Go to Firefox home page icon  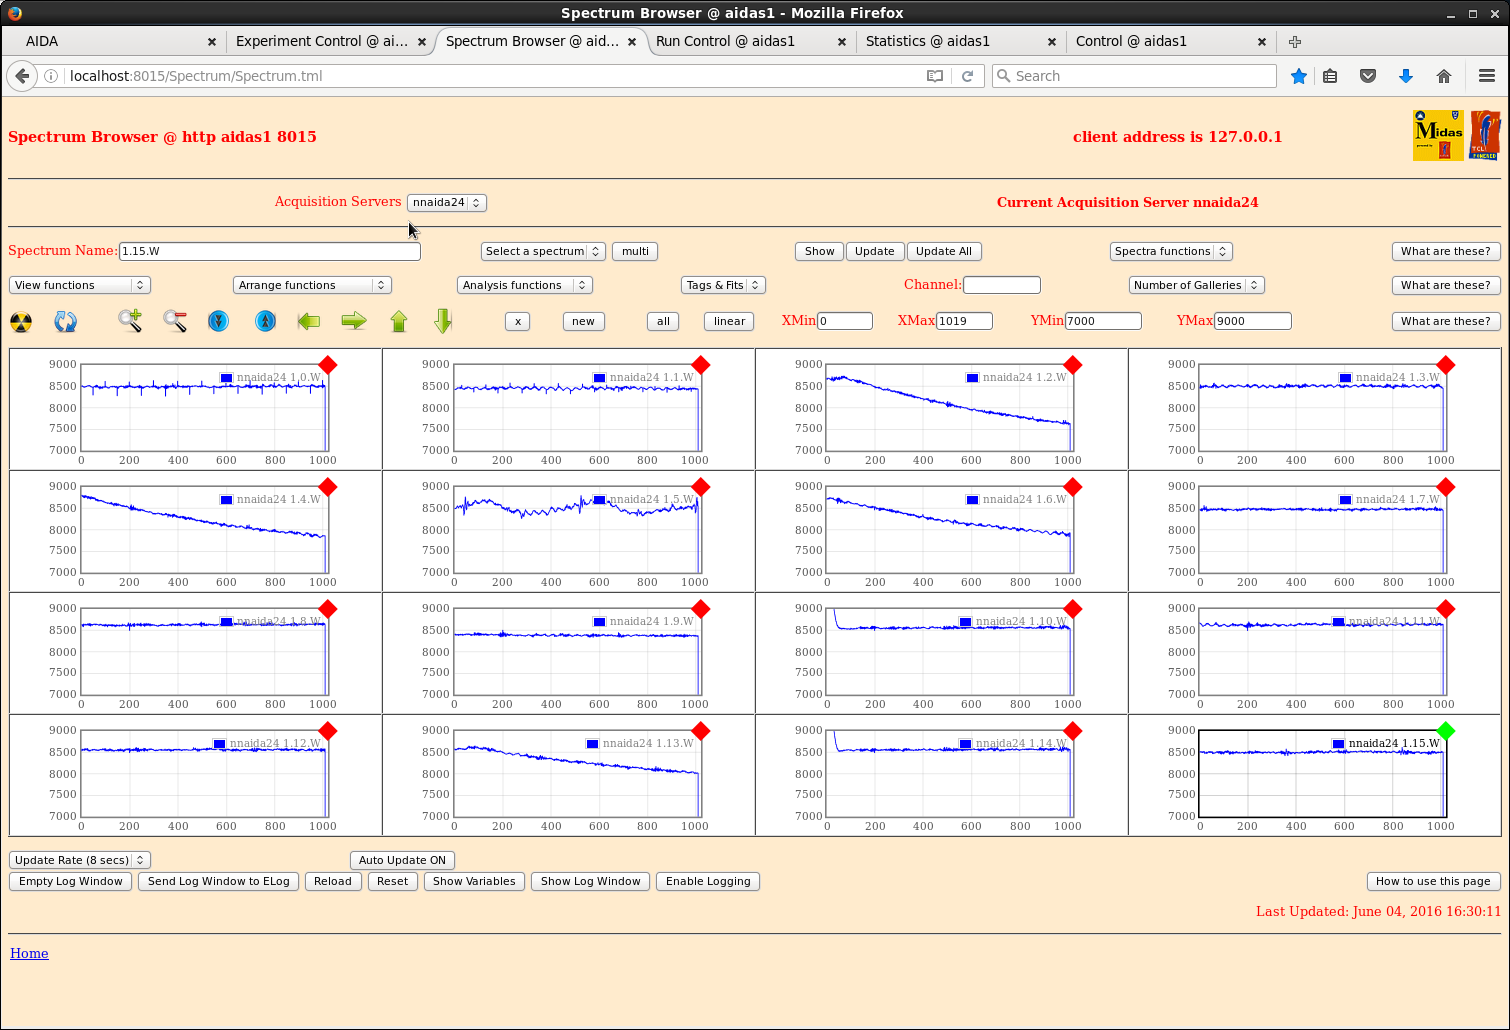coord(1444,76)
